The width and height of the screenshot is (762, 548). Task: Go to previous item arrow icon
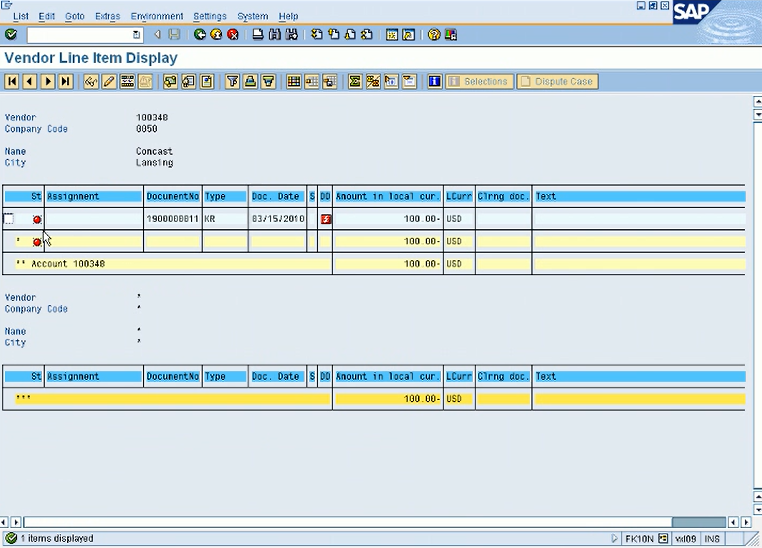[30, 81]
